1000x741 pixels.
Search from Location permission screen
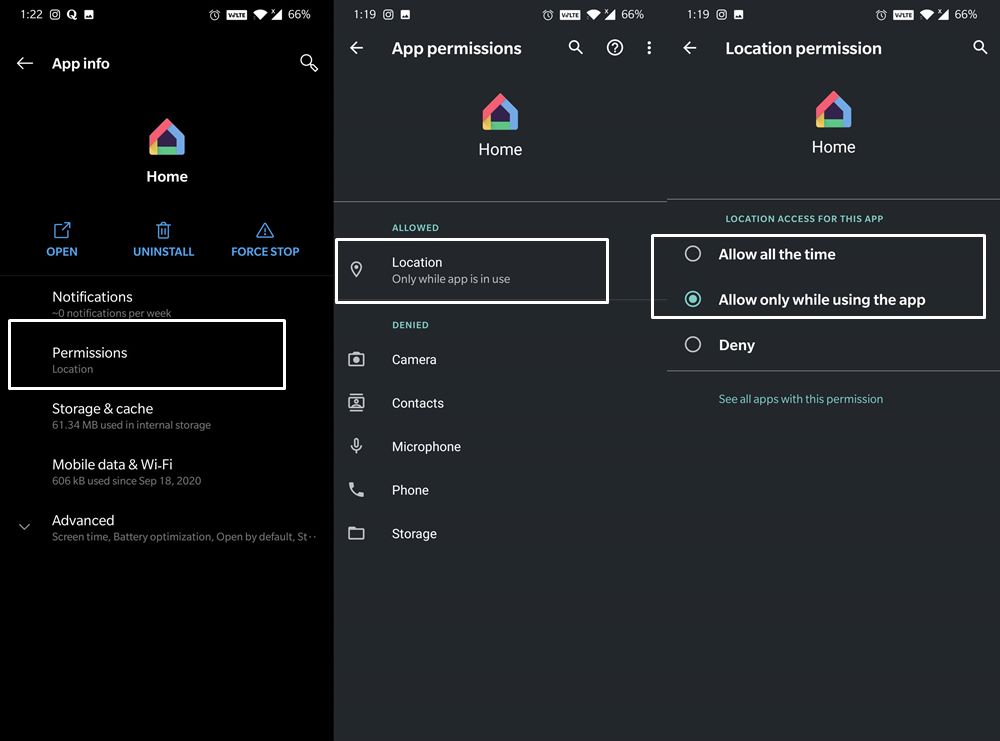point(980,47)
